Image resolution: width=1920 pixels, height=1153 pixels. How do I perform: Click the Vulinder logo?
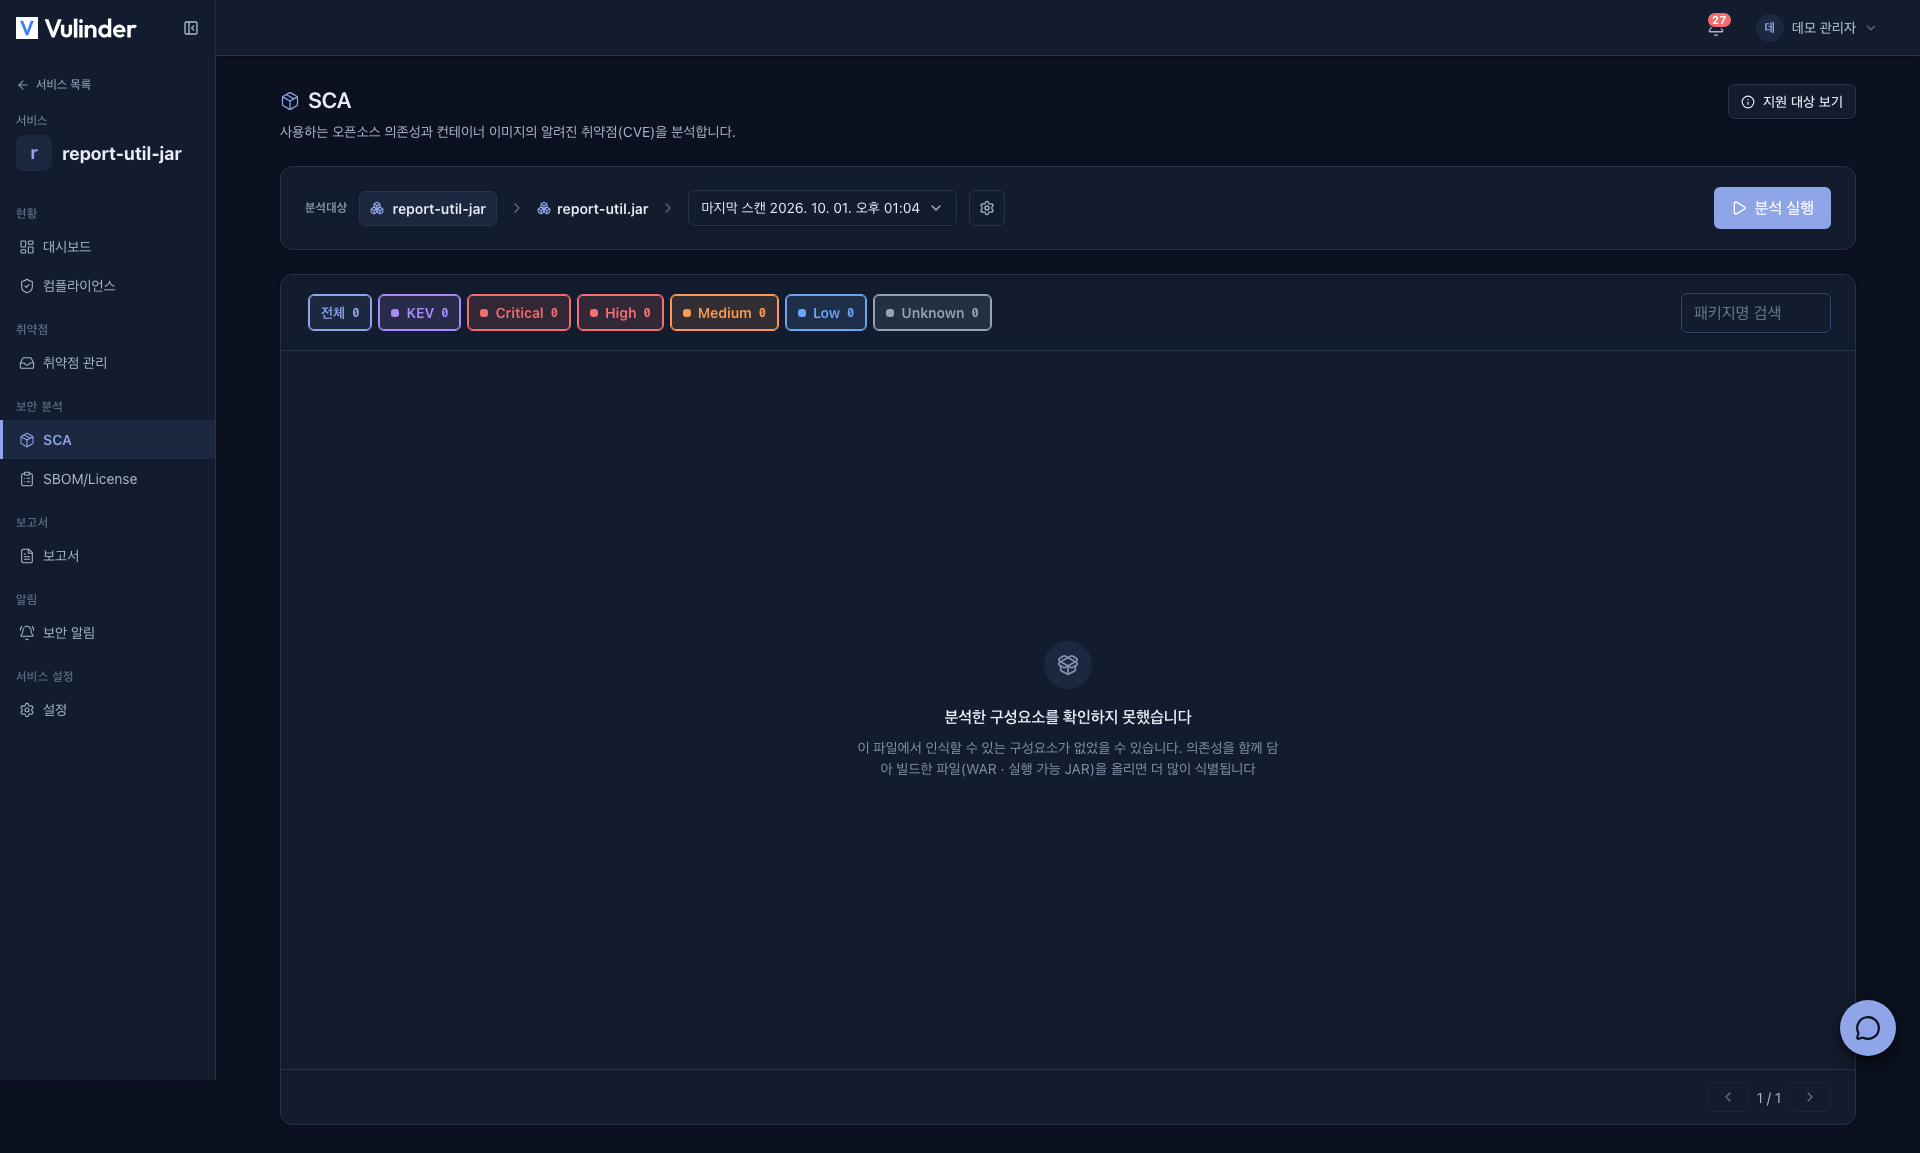pos(76,28)
